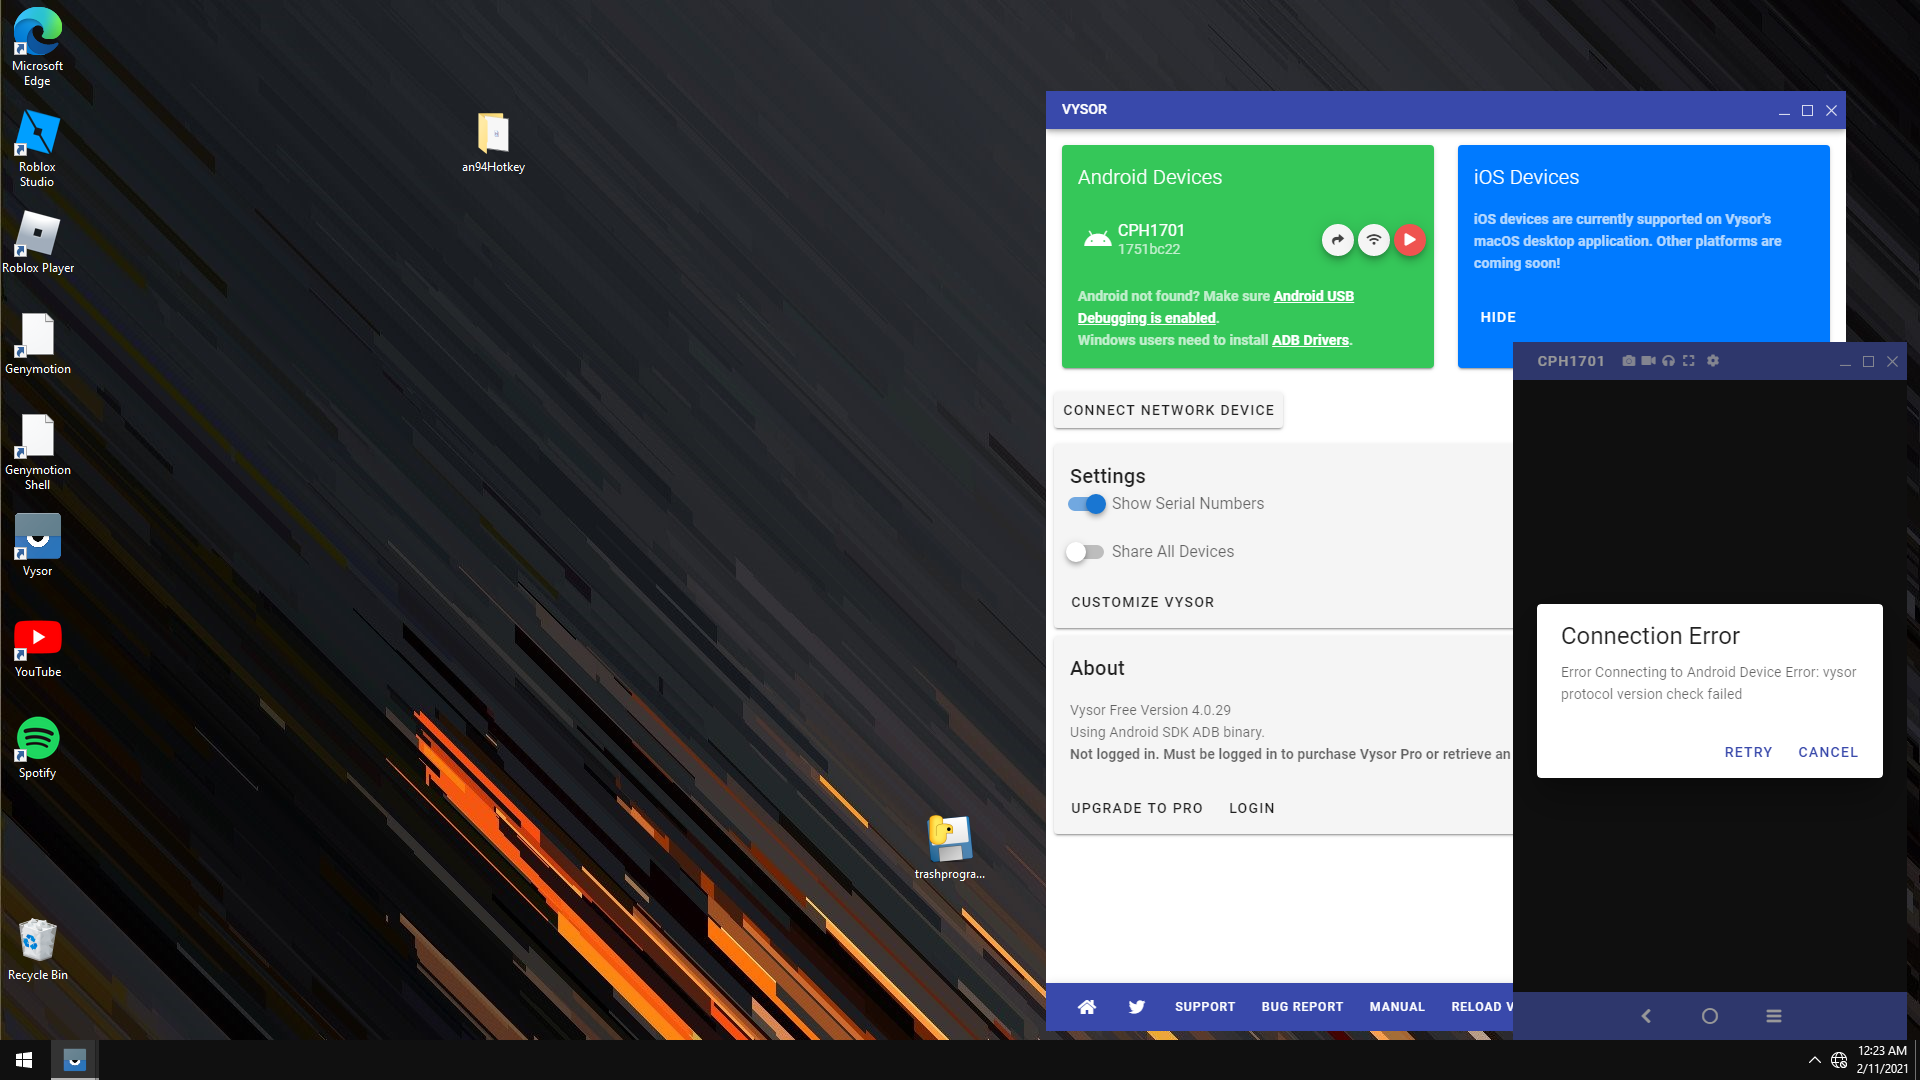Viewport: 1920px width, 1080px height.
Task: Cancel the Connection Error dialog
Action: (1827, 752)
